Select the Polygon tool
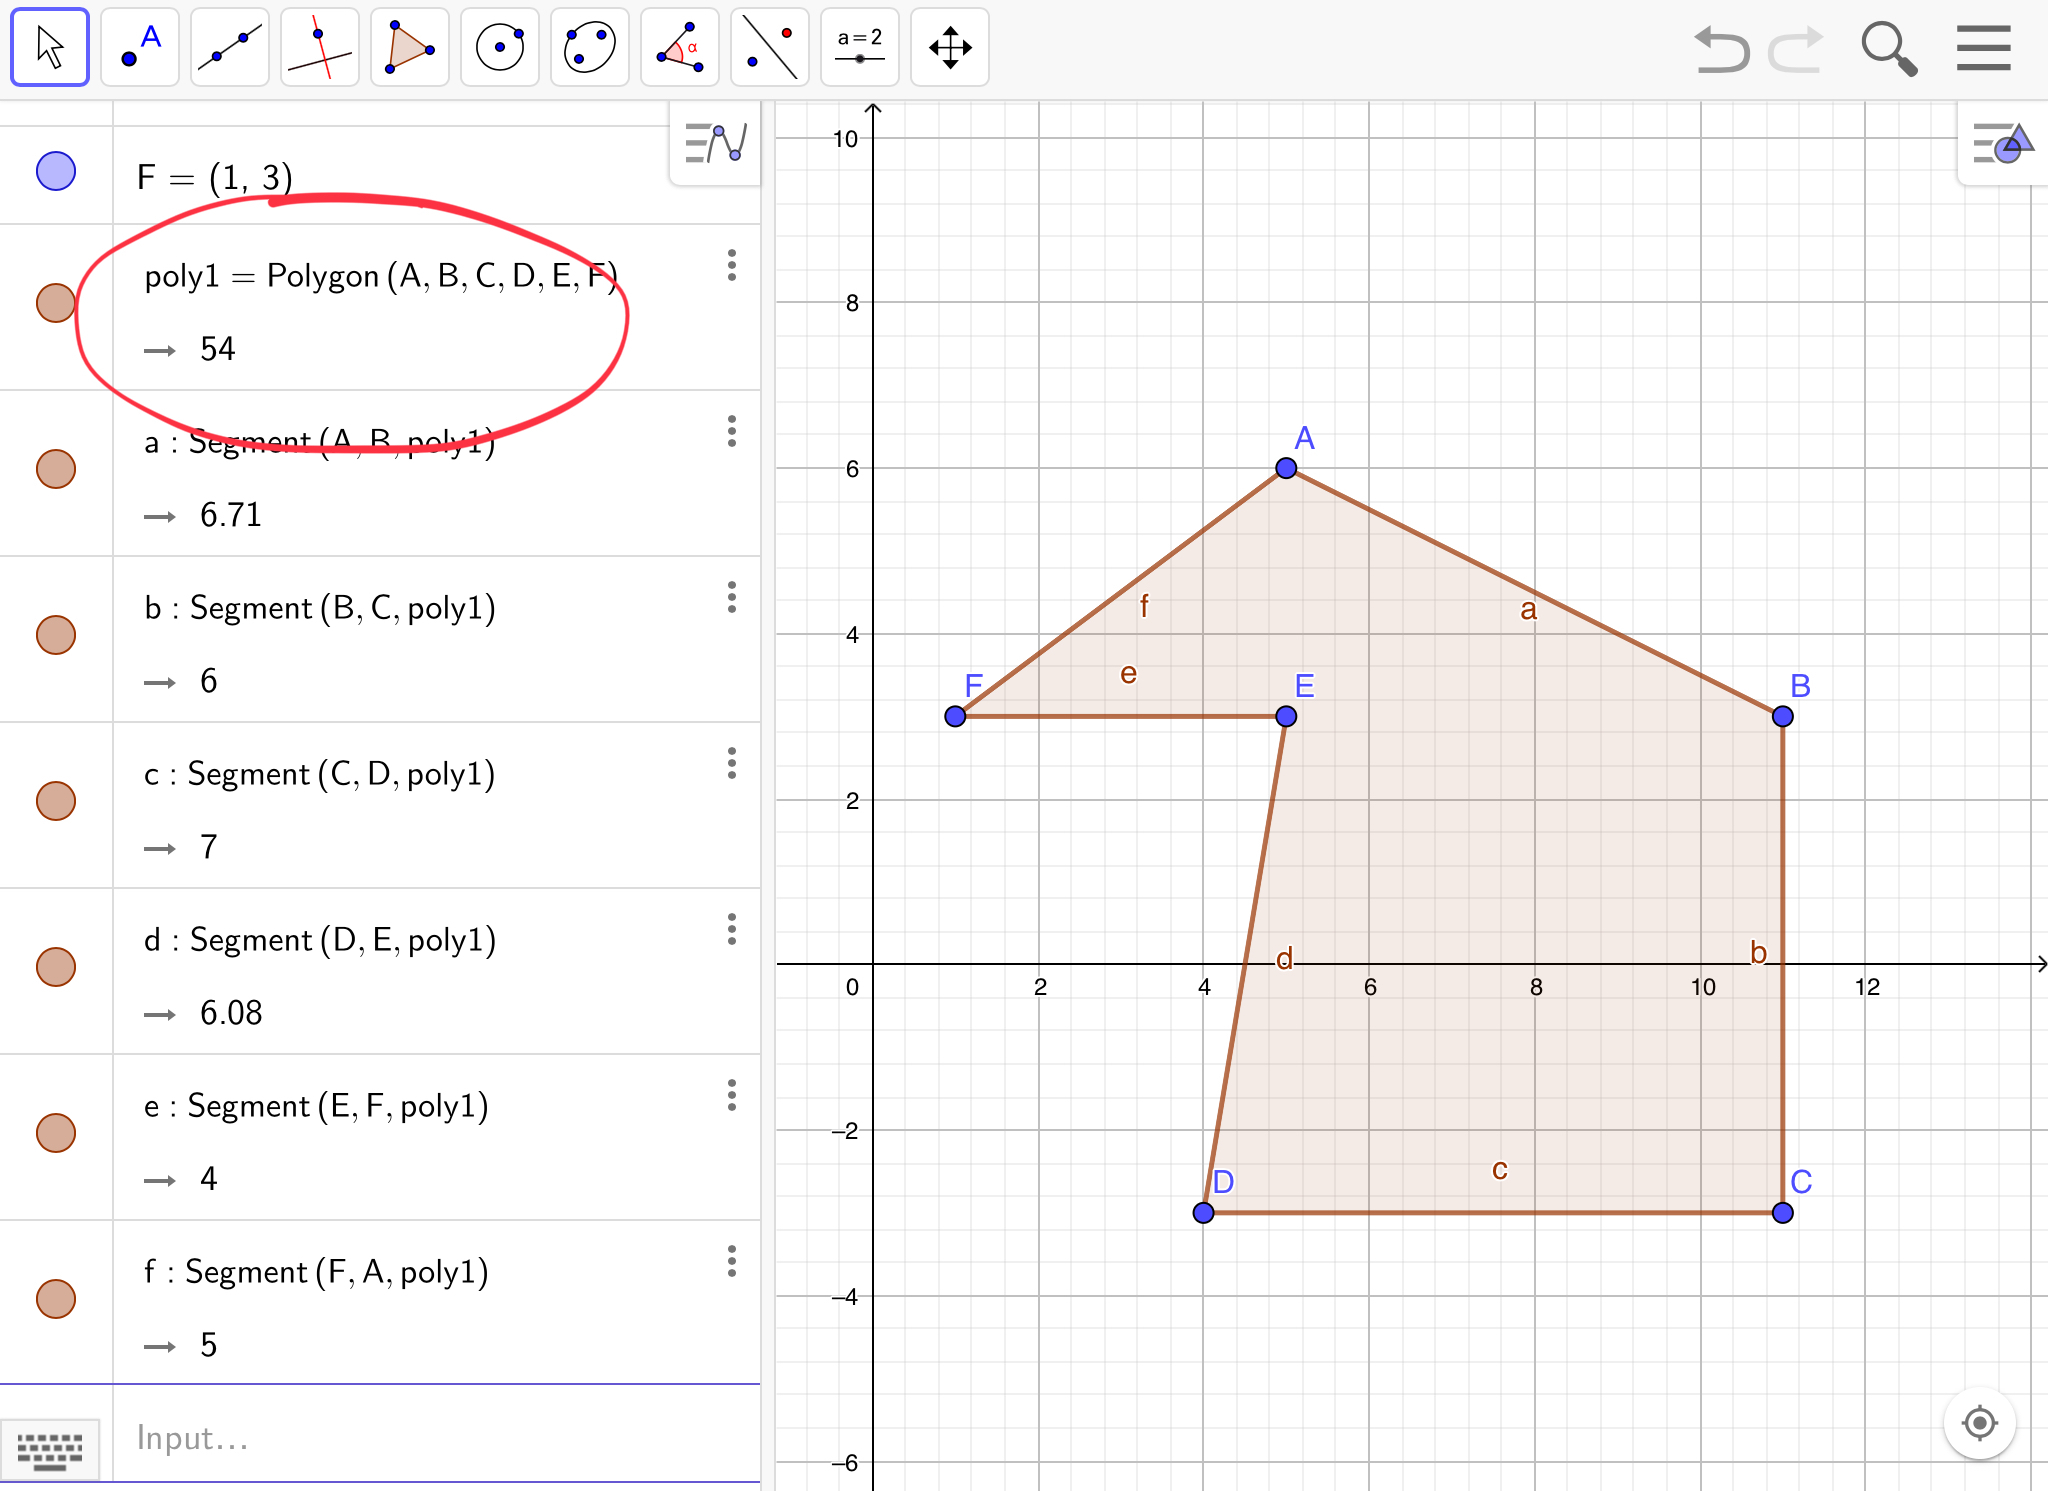Viewport: 2048px width, 1491px height. point(410,47)
